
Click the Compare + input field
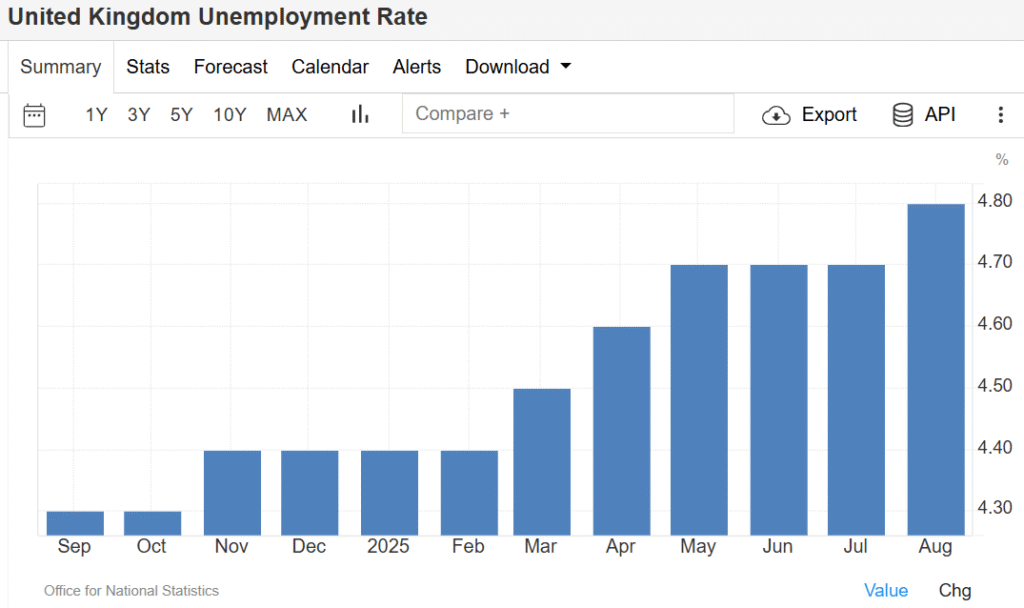tap(567, 114)
